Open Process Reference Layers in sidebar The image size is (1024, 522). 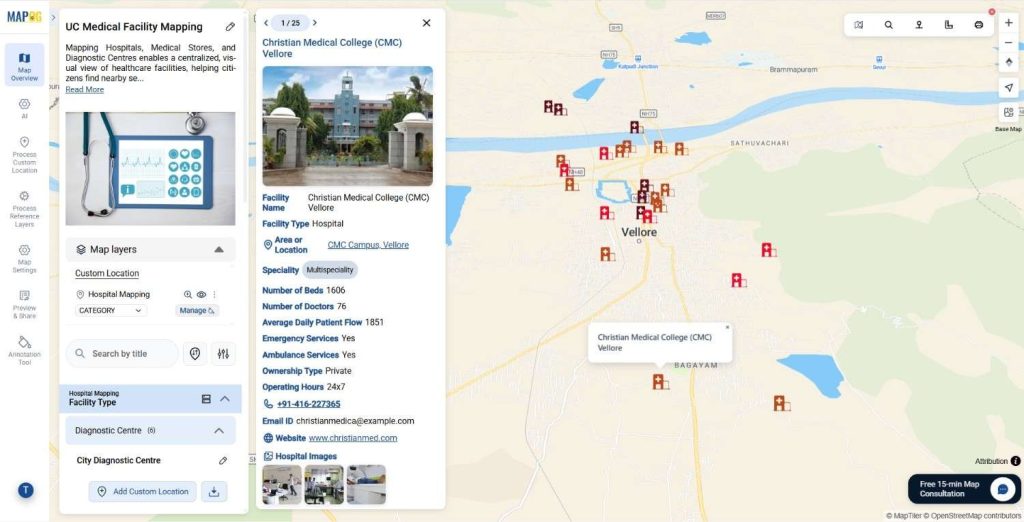click(x=24, y=209)
